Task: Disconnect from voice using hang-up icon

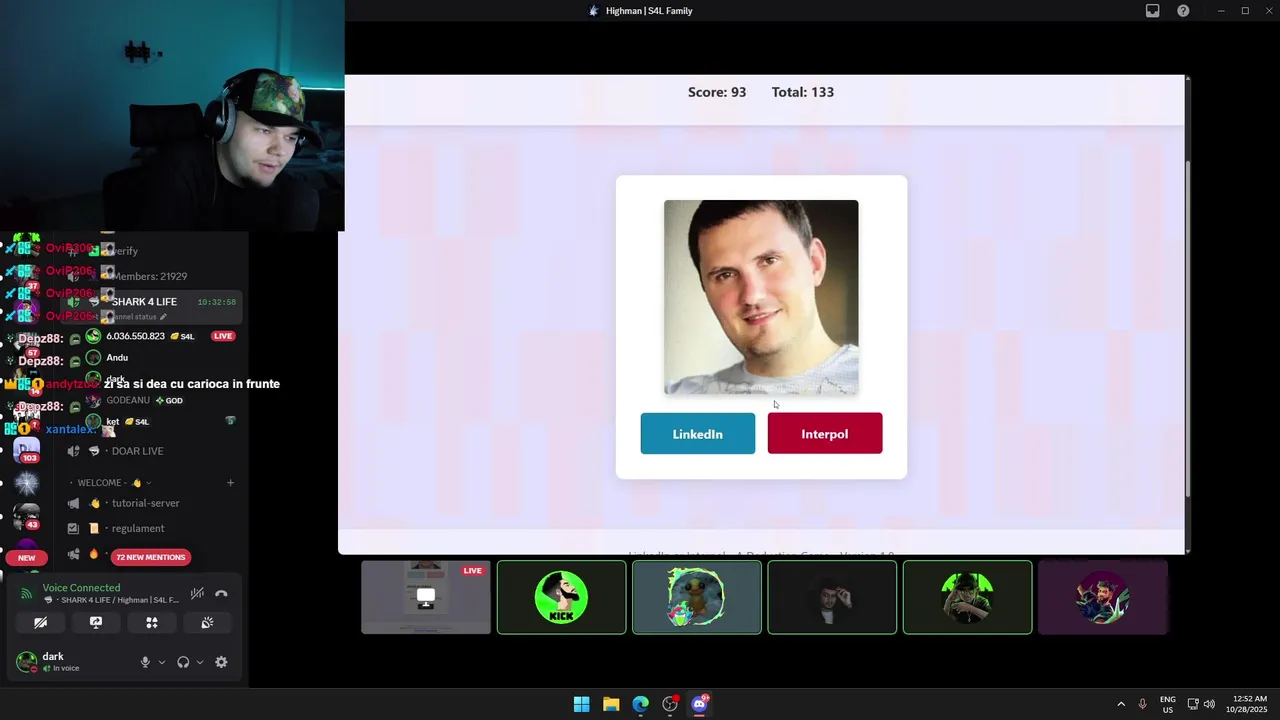Action: click(x=221, y=594)
